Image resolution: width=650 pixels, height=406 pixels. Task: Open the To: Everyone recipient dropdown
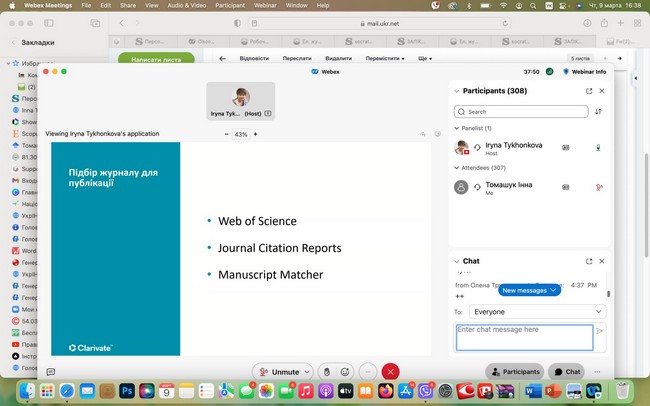[538, 311]
